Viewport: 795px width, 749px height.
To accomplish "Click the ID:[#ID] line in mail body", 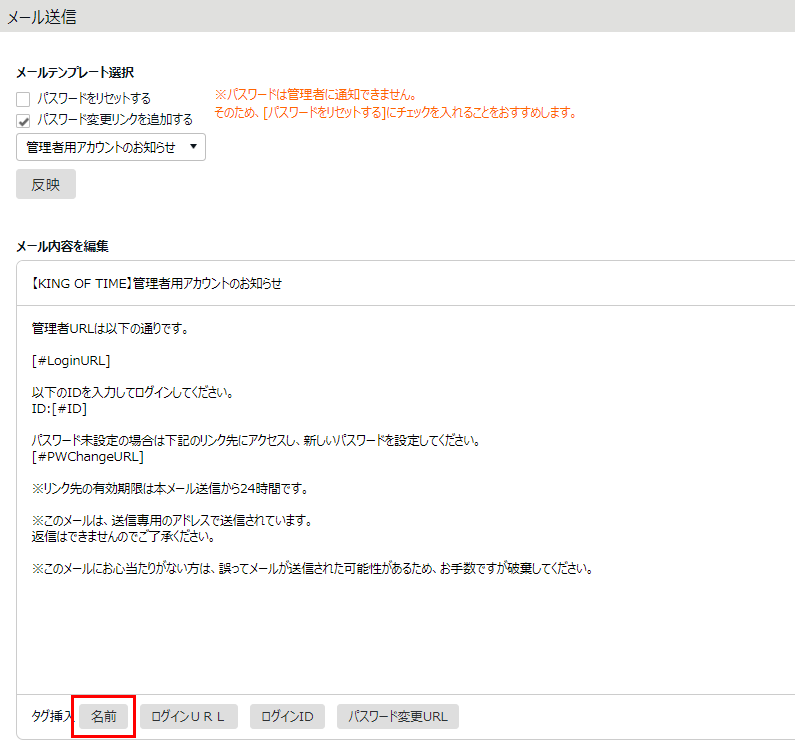I will [x=59, y=409].
